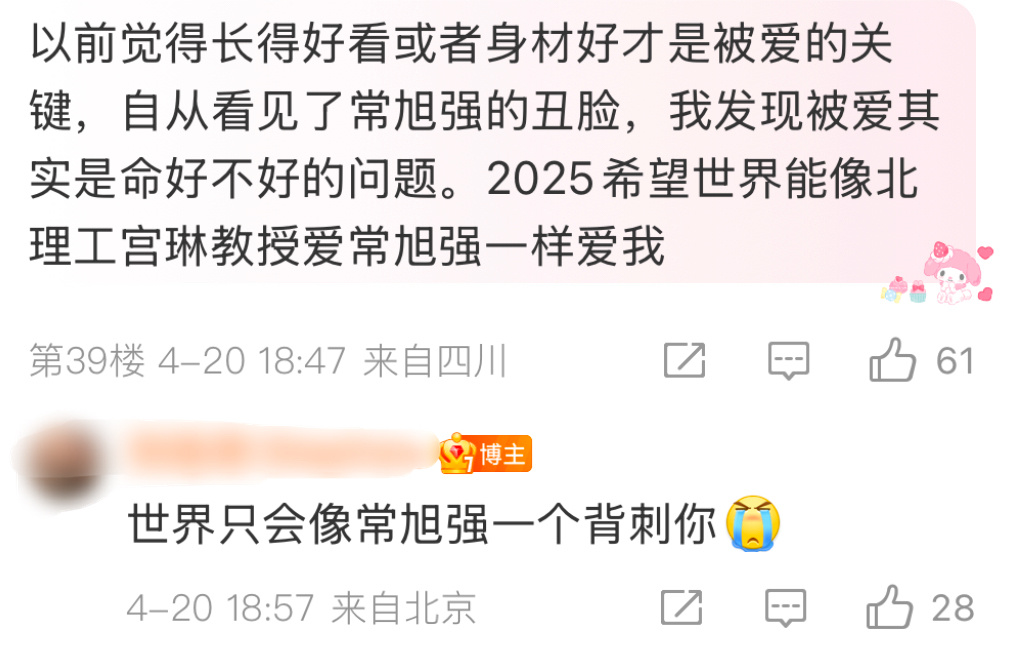Image resolution: width=1018 pixels, height=646 pixels.
Task: Tap the crying face emoji
Action: (752, 523)
